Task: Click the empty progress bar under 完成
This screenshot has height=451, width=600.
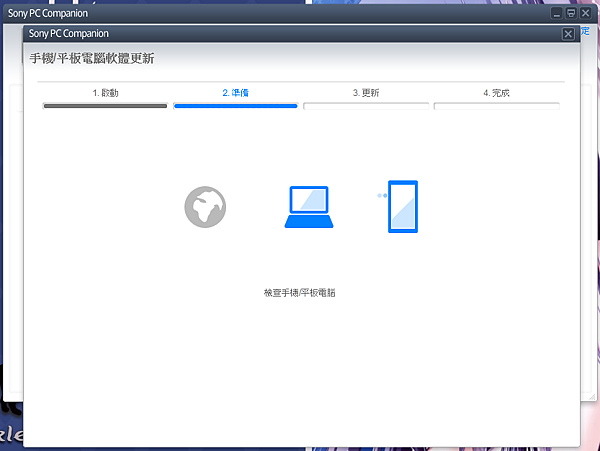Action: tap(496, 106)
